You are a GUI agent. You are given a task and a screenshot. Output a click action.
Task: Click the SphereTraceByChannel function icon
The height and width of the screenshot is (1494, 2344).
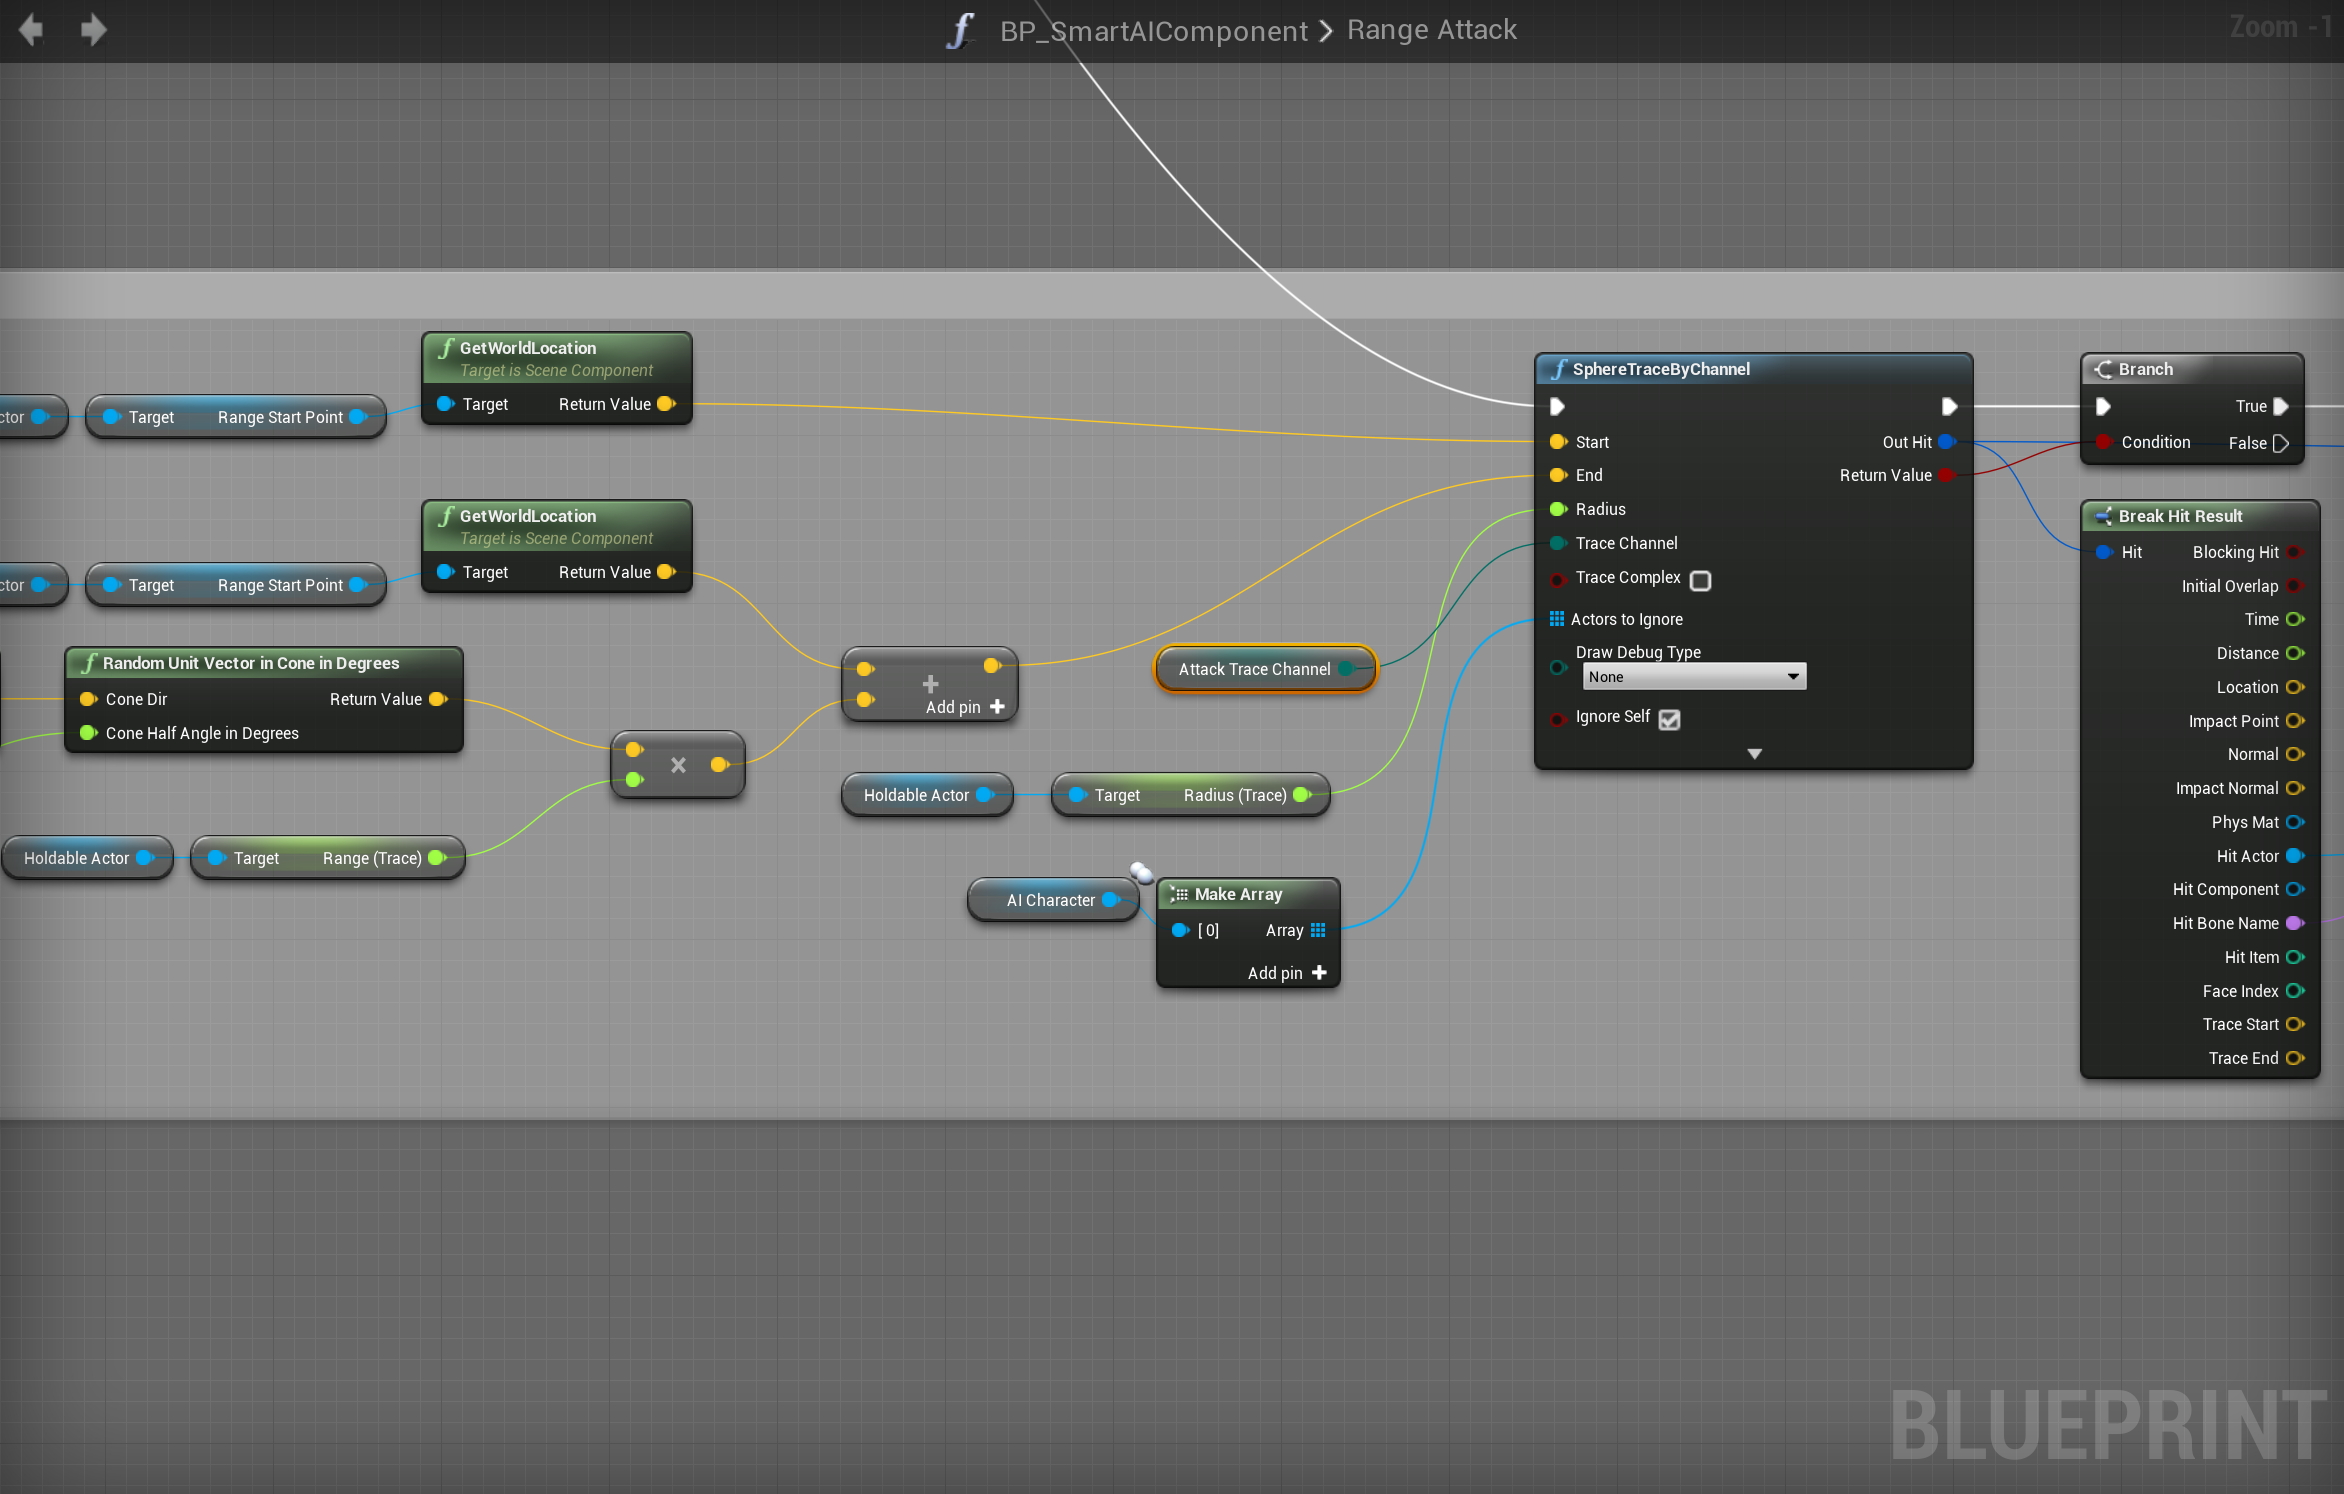(x=1558, y=369)
